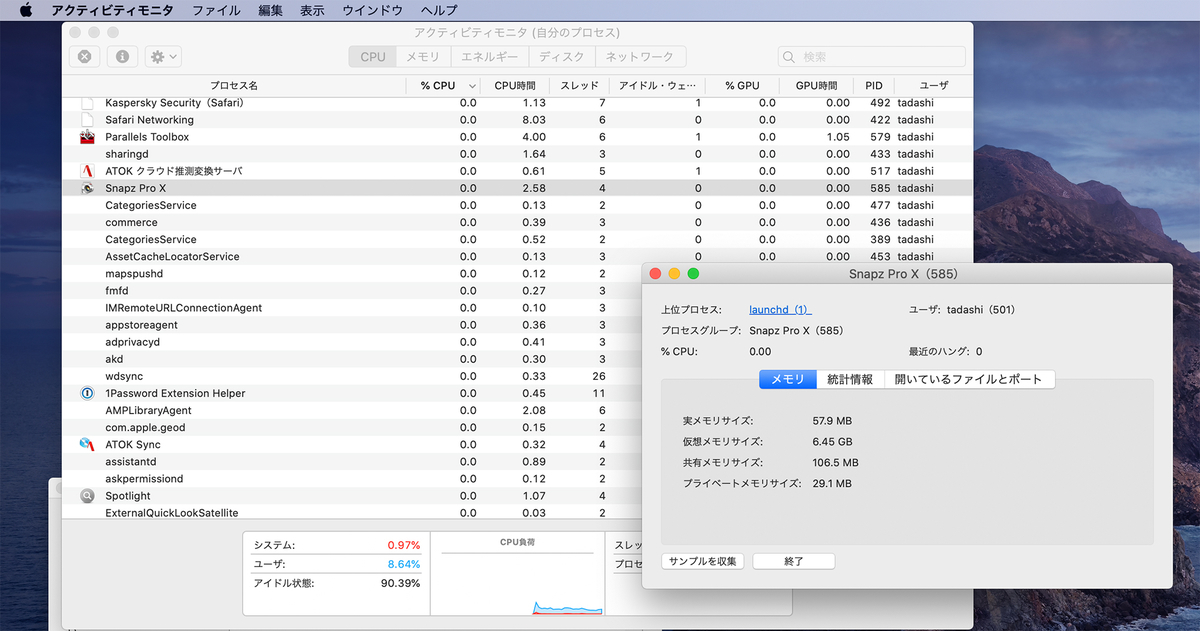Sort by the プロセス名 column header
This screenshot has height=631, width=1200.
pyautogui.click(x=234, y=86)
